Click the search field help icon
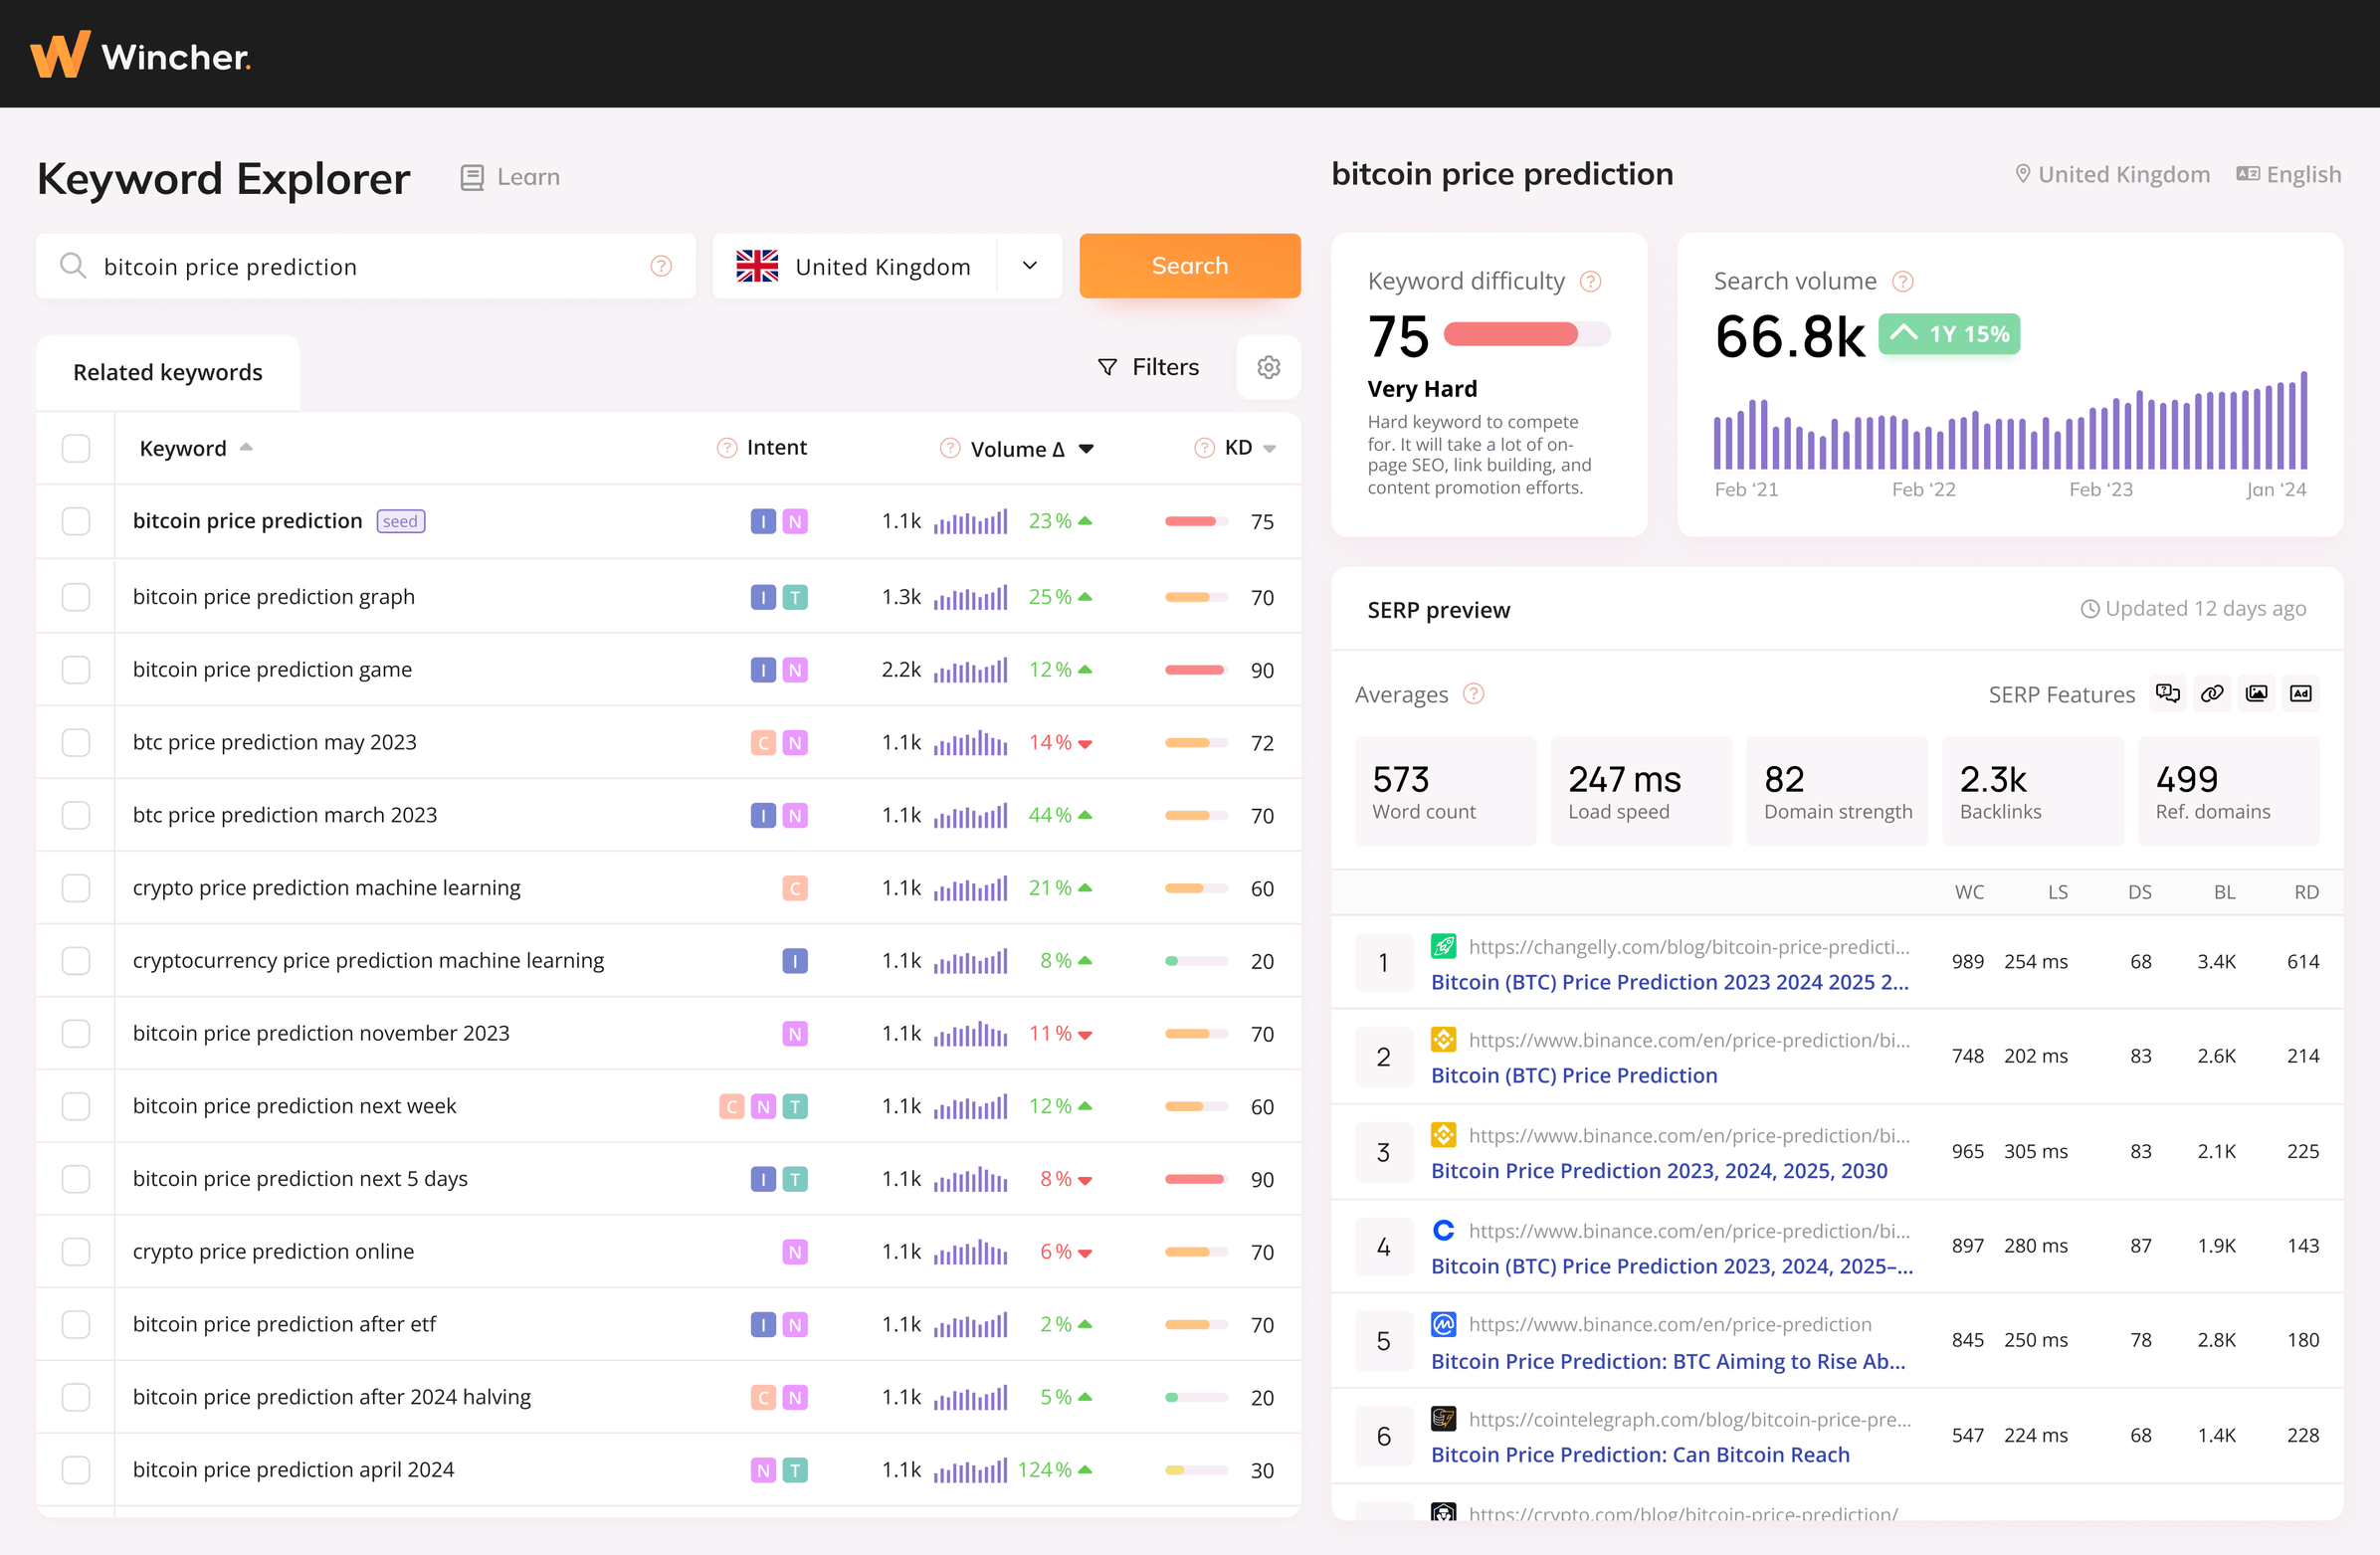The height and width of the screenshot is (1555, 2380). coord(661,266)
